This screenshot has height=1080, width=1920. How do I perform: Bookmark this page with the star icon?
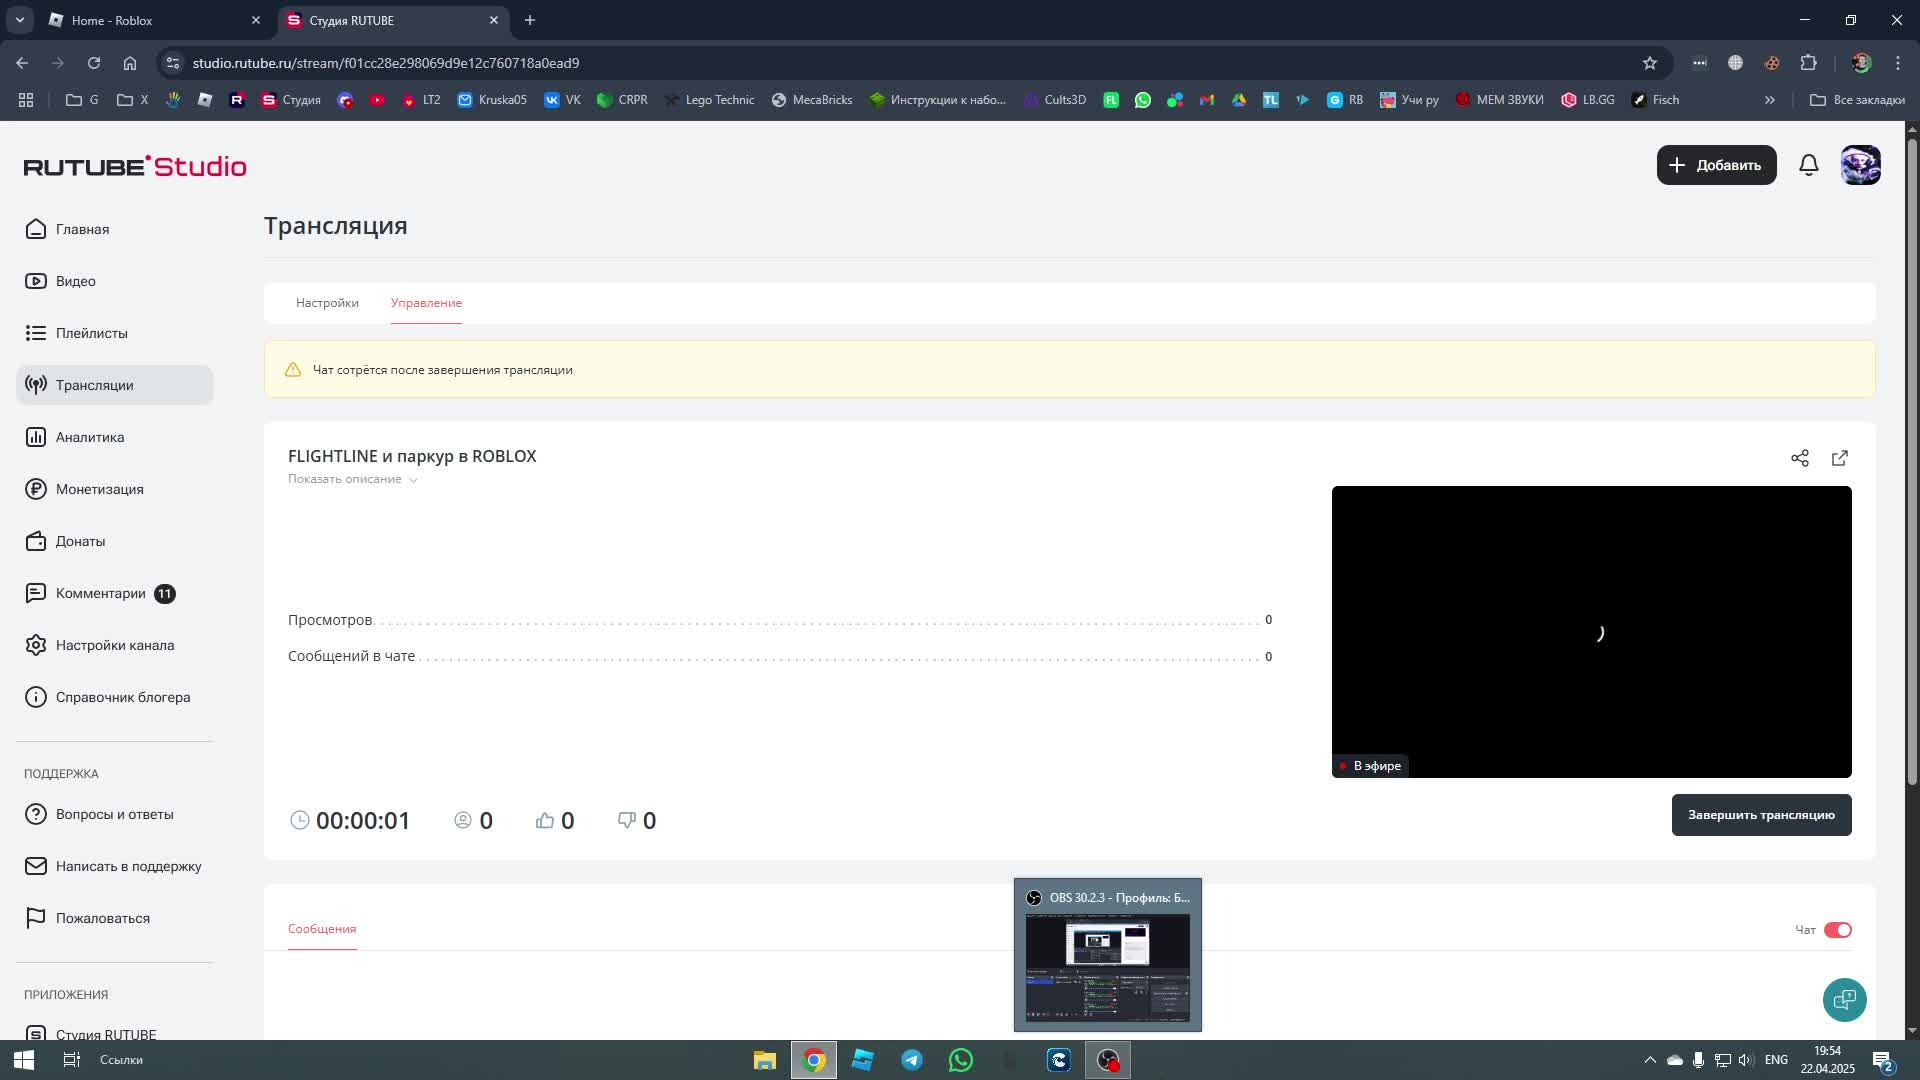point(1650,63)
